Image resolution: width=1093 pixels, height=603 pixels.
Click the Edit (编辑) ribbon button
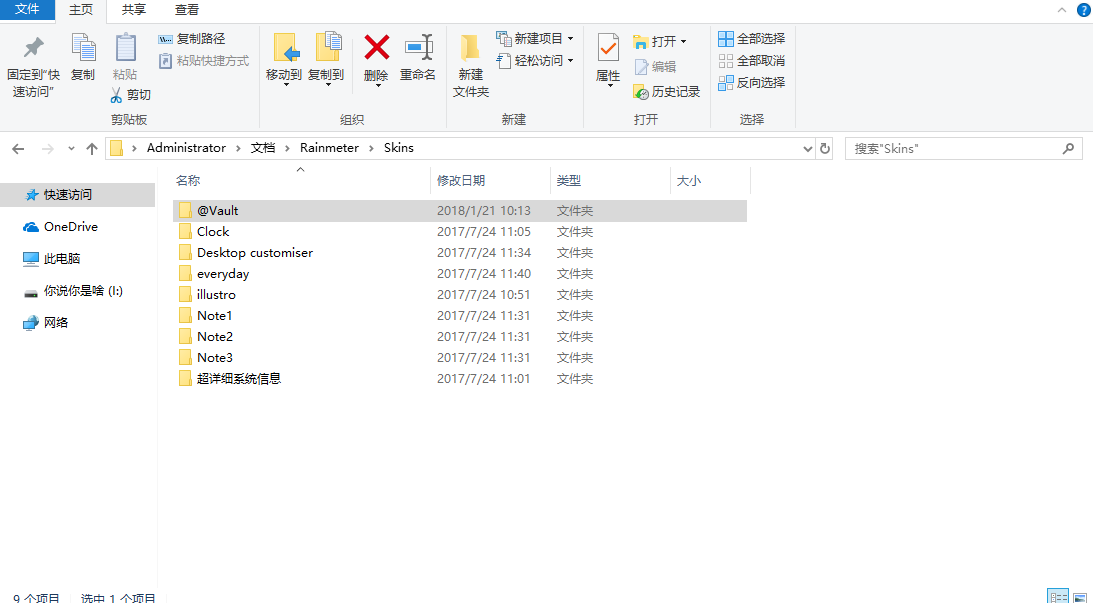tap(655, 66)
